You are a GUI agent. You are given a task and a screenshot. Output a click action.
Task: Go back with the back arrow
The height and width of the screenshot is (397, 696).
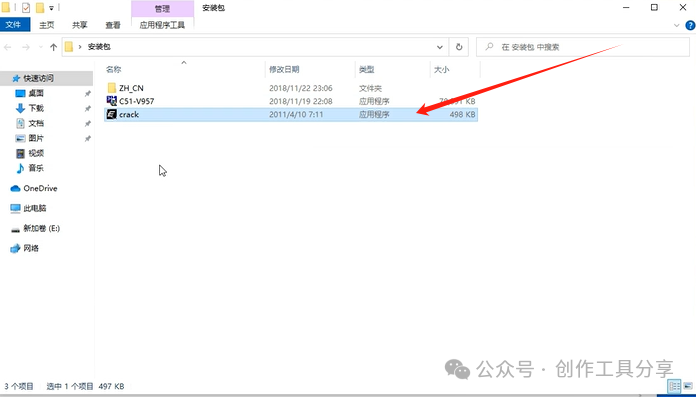coord(8,47)
